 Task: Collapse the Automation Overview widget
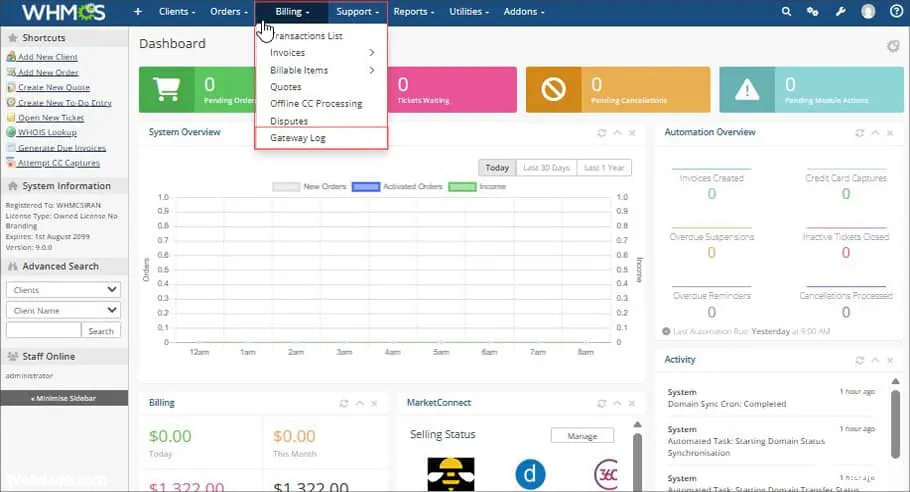click(x=875, y=133)
